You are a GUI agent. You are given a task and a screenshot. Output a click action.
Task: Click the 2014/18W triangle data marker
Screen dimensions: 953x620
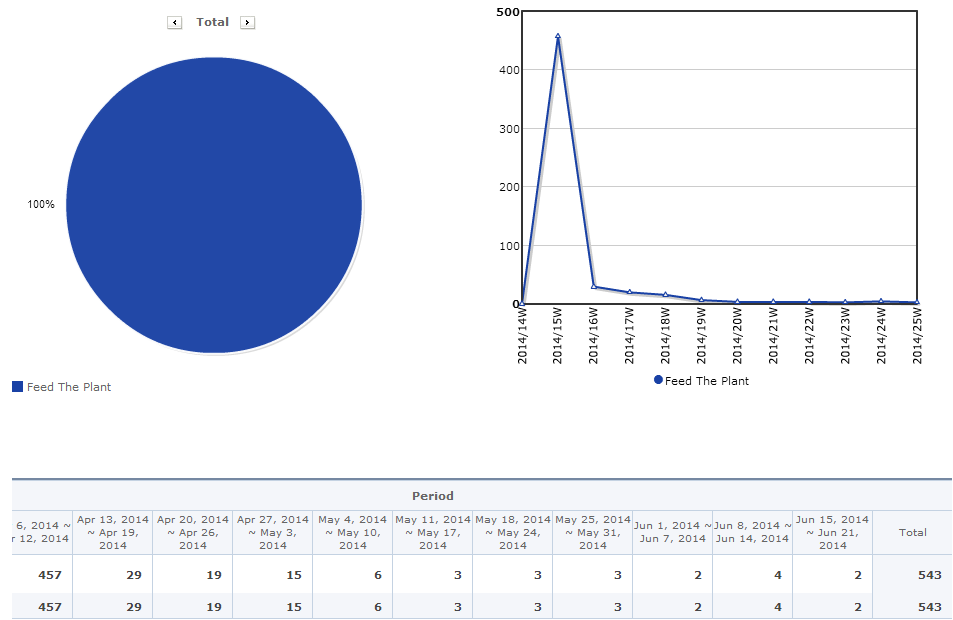(666, 294)
